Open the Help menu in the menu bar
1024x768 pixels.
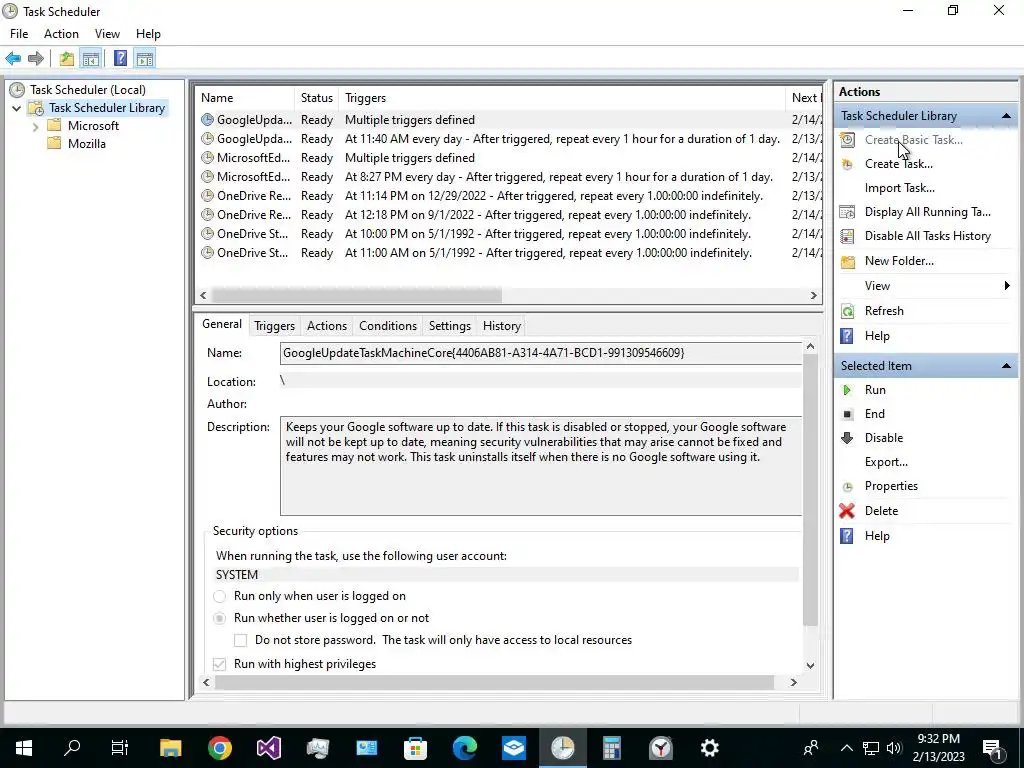coord(148,34)
